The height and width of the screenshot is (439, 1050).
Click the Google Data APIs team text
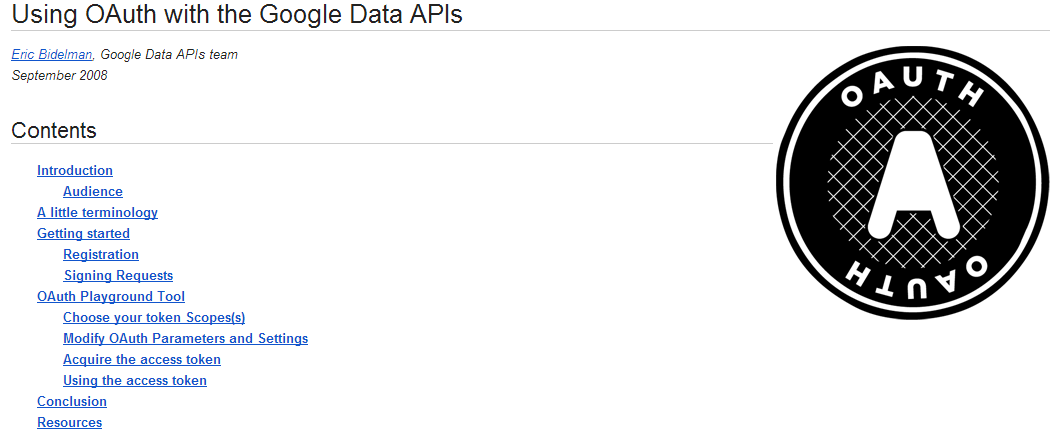tap(169, 55)
